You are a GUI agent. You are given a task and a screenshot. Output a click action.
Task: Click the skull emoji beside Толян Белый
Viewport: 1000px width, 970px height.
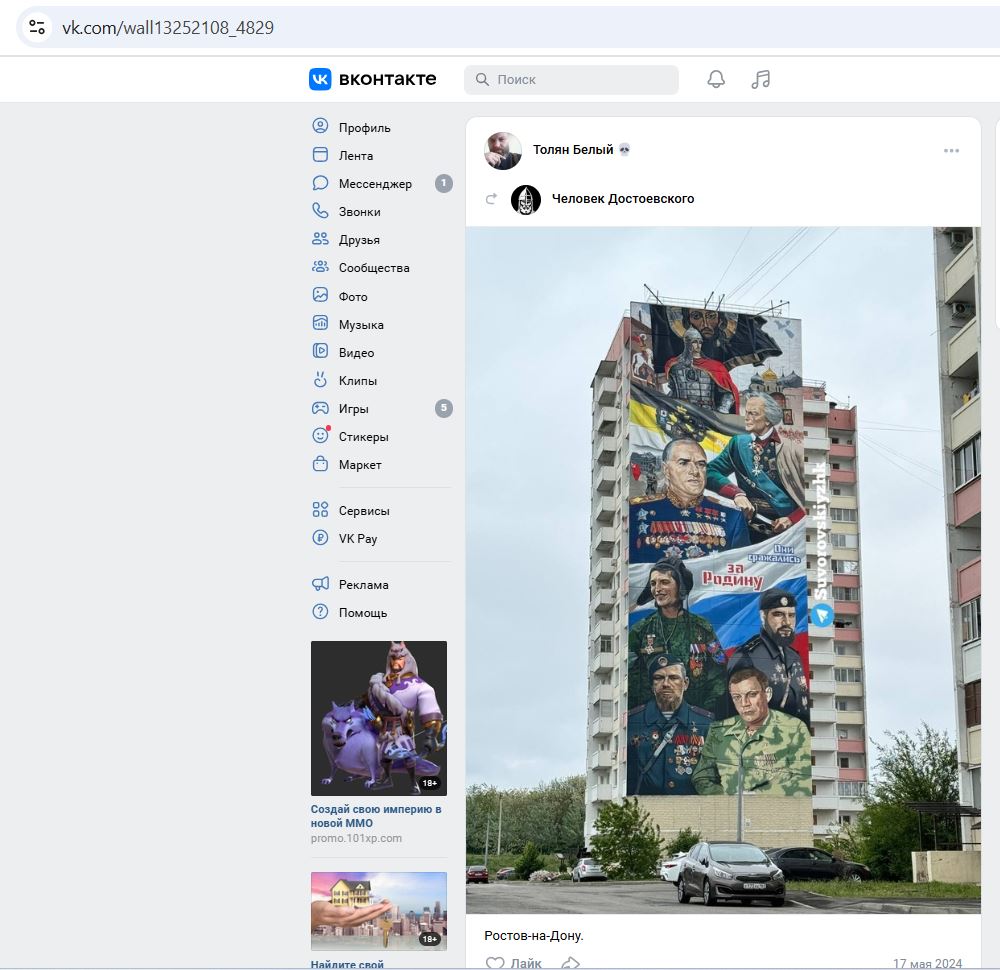(624, 150)
